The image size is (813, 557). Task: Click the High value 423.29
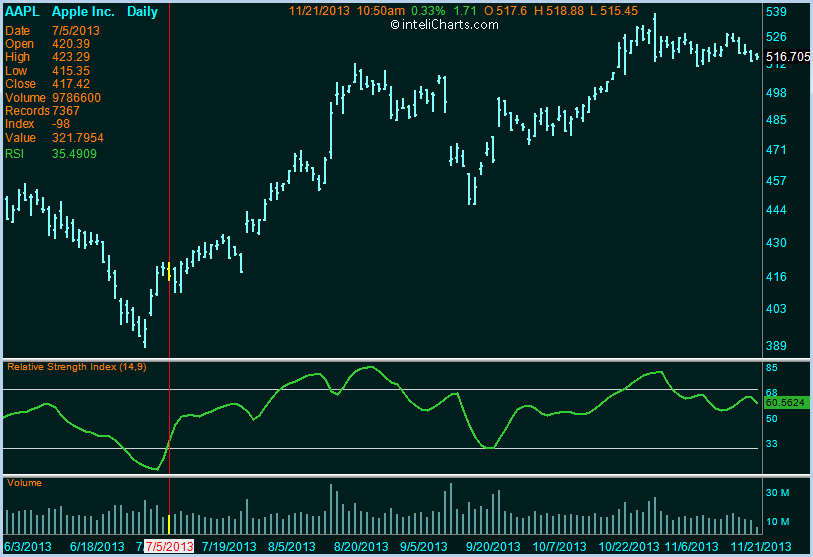[x=71, y=57]
